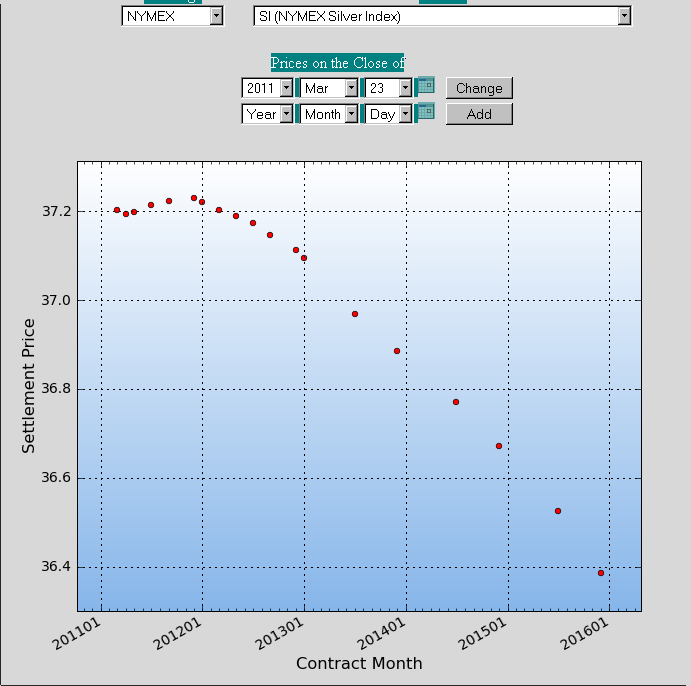691x686 pixels.
Task: Click the Add button
Action: click(x=479, y=114)
